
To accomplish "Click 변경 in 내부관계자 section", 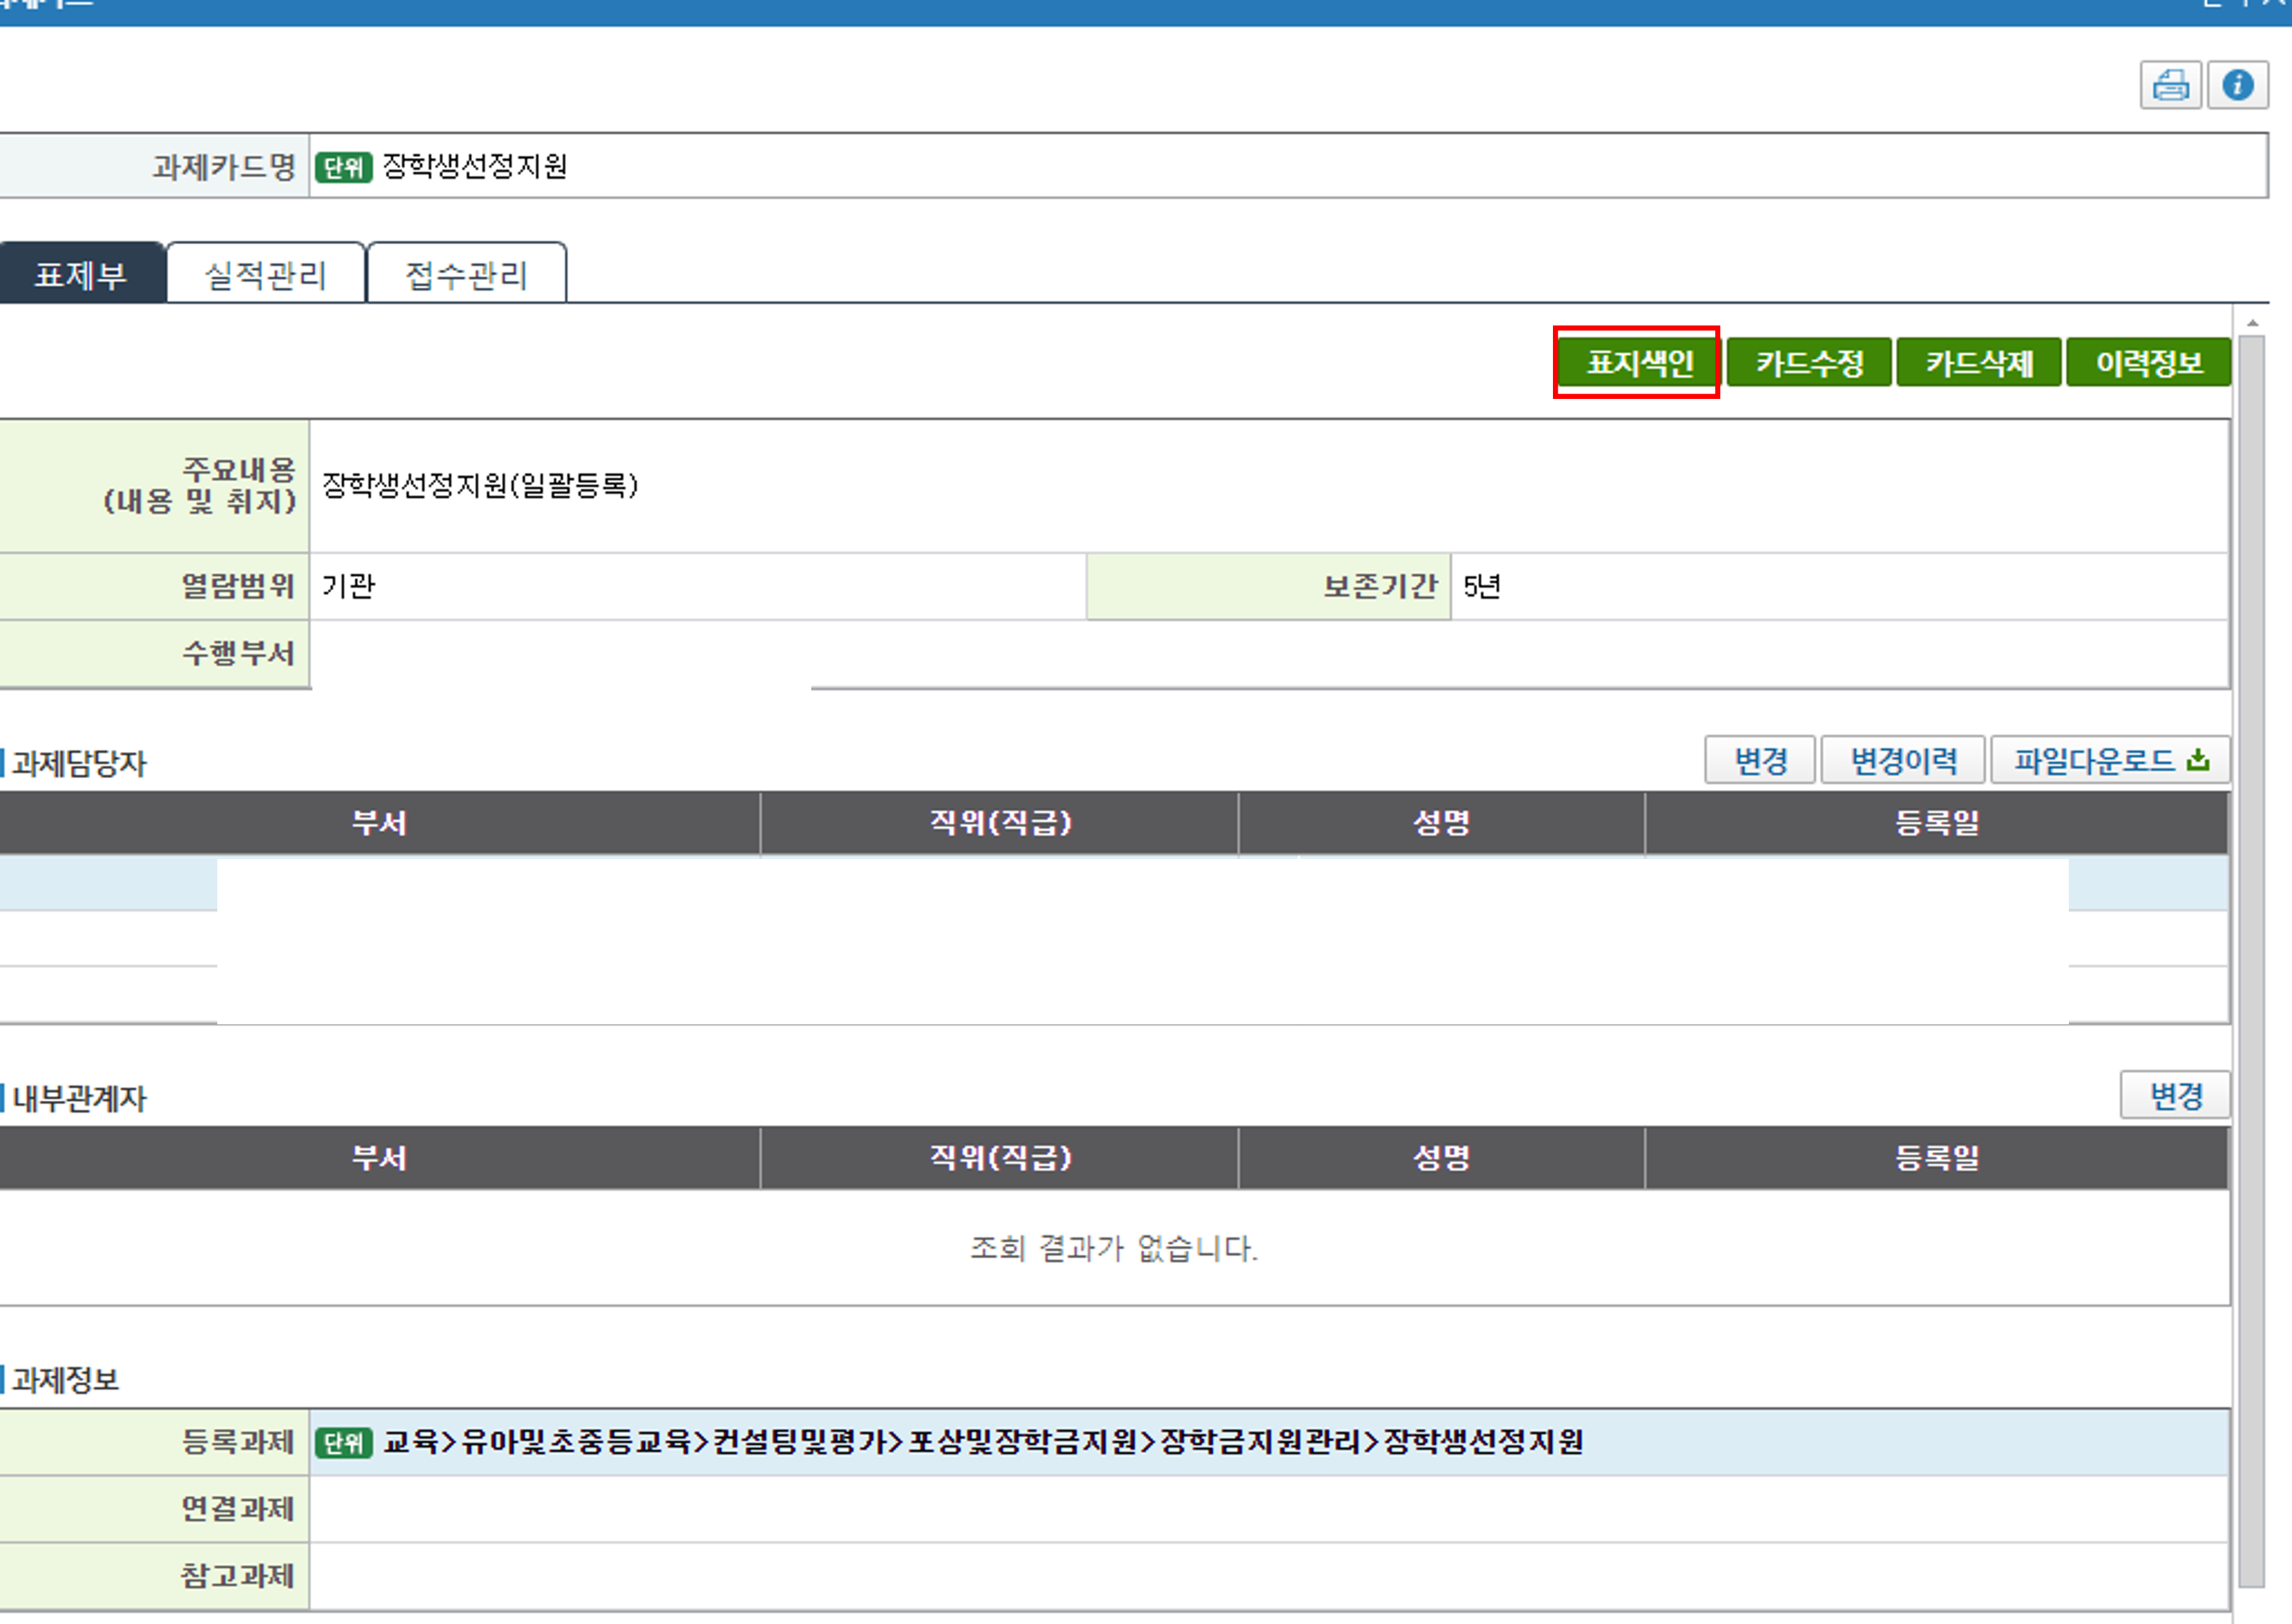I will 2175,1096.
